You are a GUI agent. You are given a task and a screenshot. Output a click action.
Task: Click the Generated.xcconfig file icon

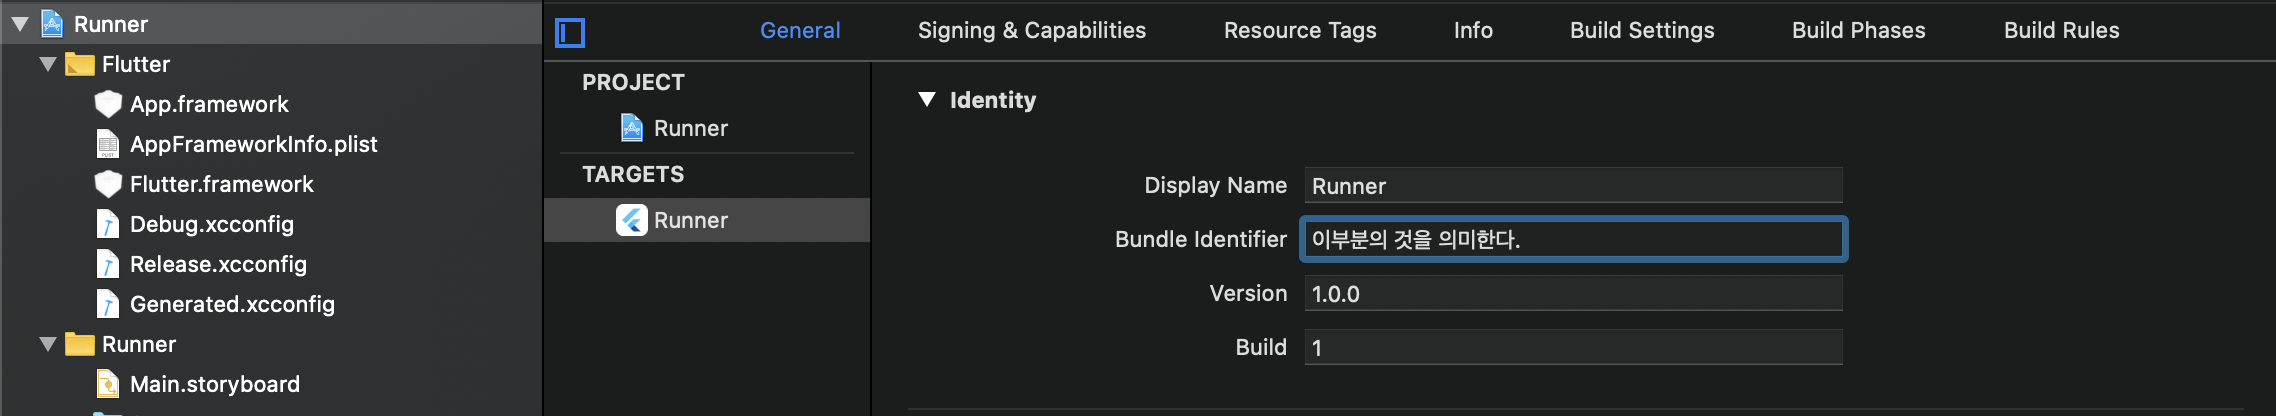pyautogui.click(x=108, y=304)
